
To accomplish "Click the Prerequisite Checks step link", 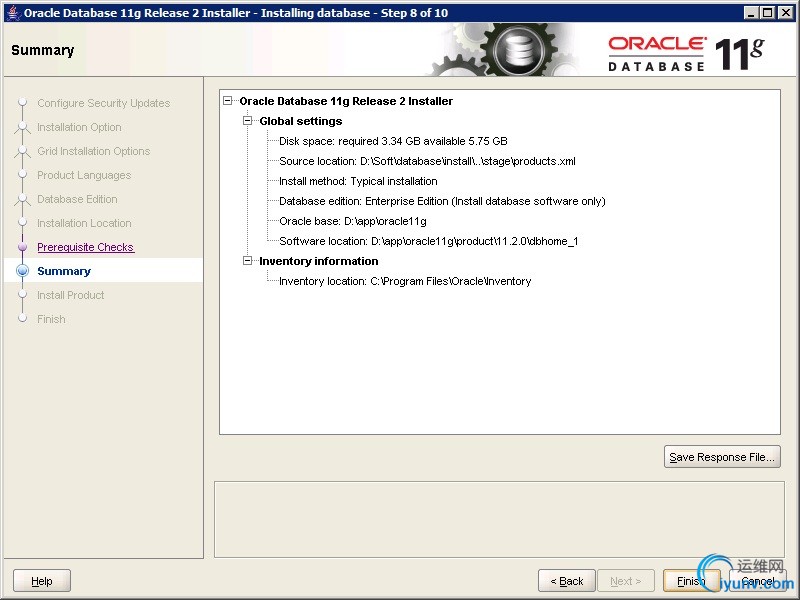I will tap(85, 247).
